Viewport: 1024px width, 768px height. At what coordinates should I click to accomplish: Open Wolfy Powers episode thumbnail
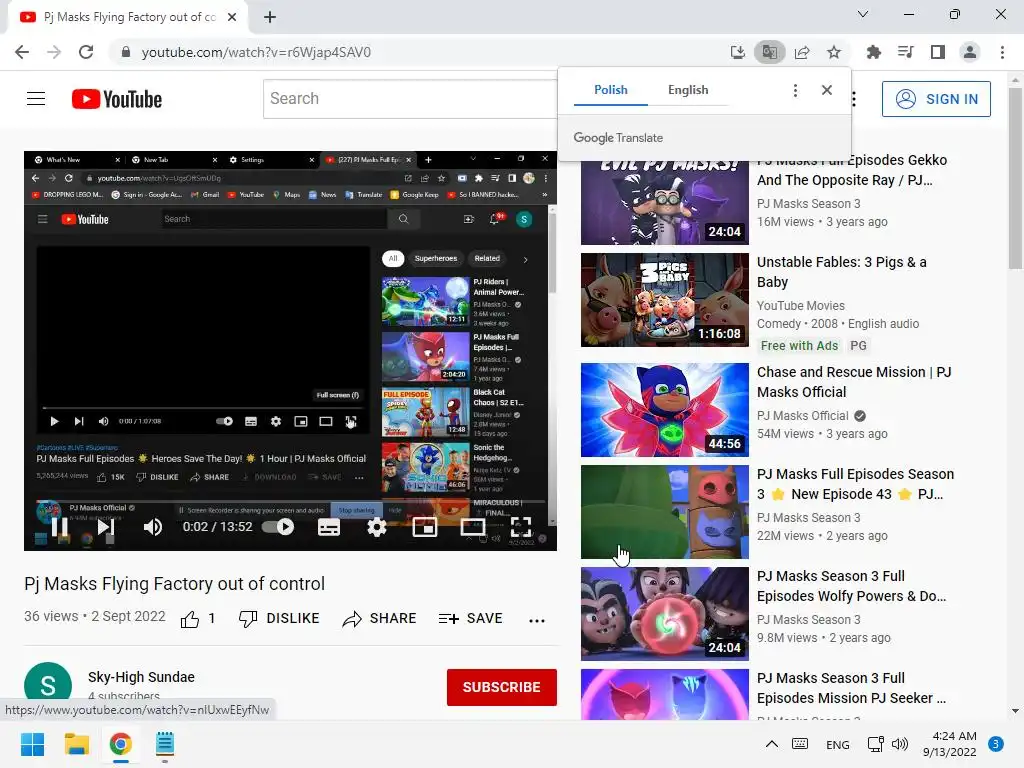665,614
